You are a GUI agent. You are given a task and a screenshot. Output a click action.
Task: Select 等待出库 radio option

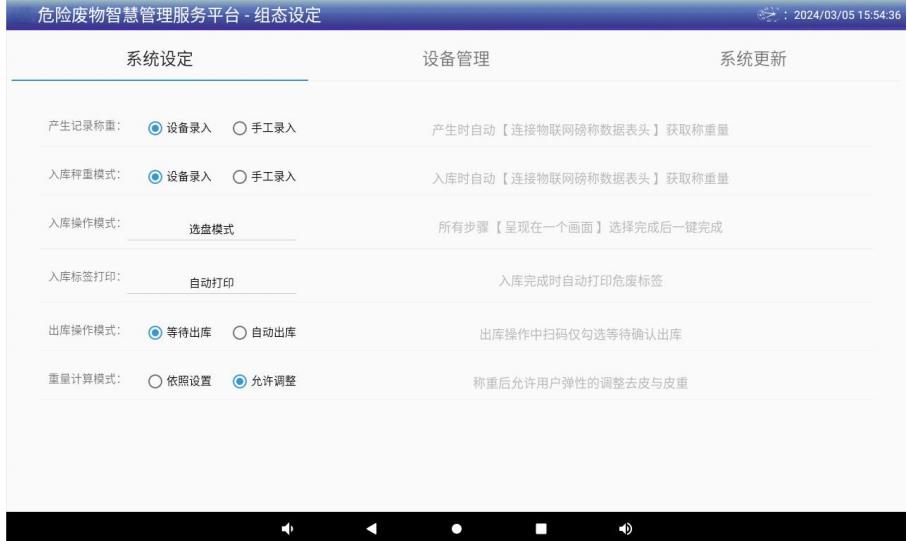coord(154,333)
